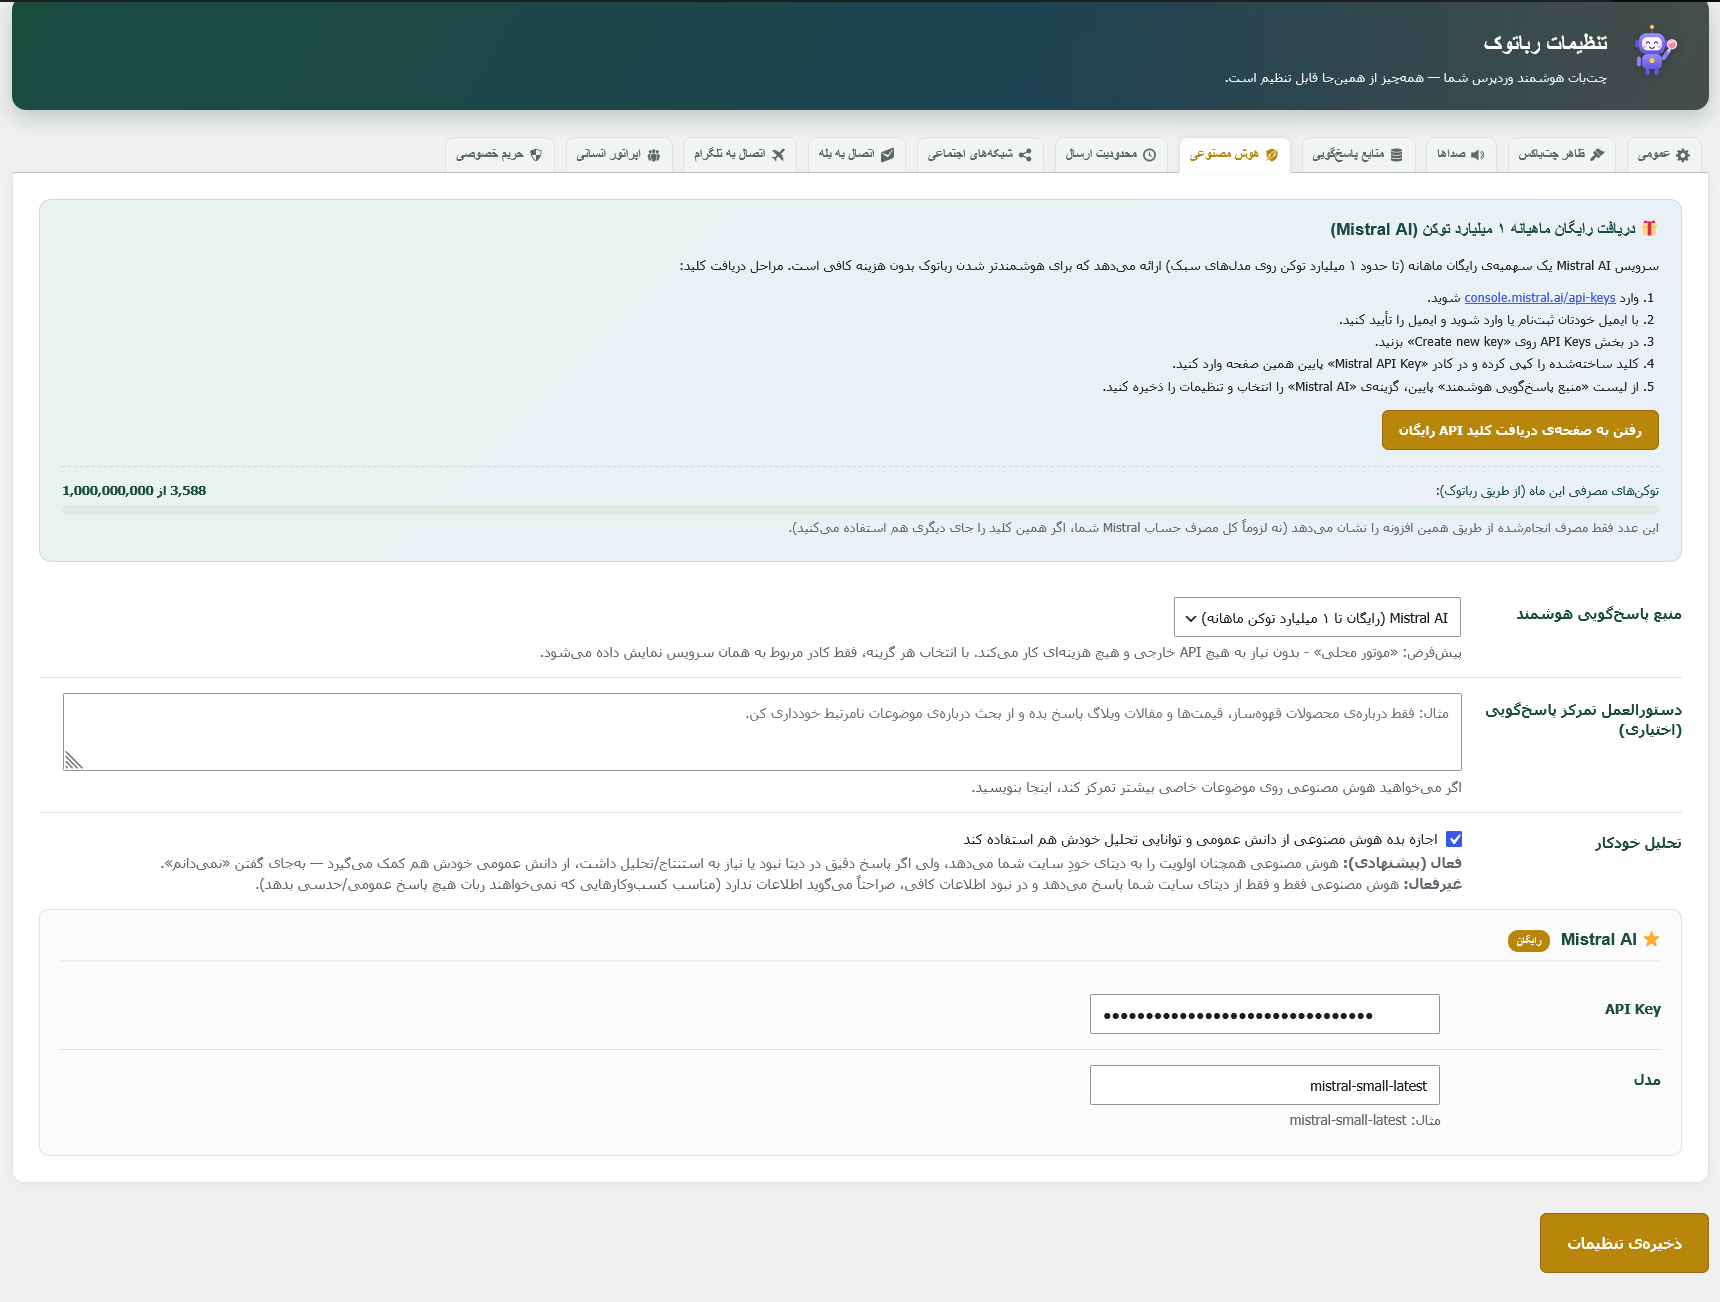Click the Mistral API Key password field

pyautogui.click(x=1265, y=1014)
